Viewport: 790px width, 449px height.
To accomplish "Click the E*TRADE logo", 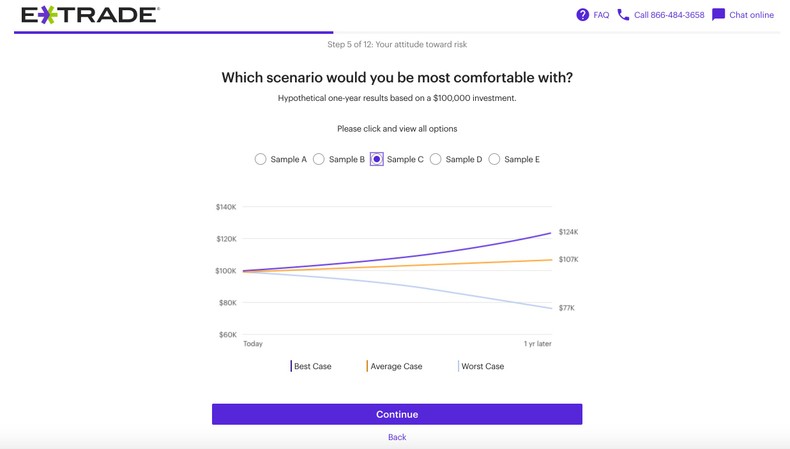I will click(90, 15).
